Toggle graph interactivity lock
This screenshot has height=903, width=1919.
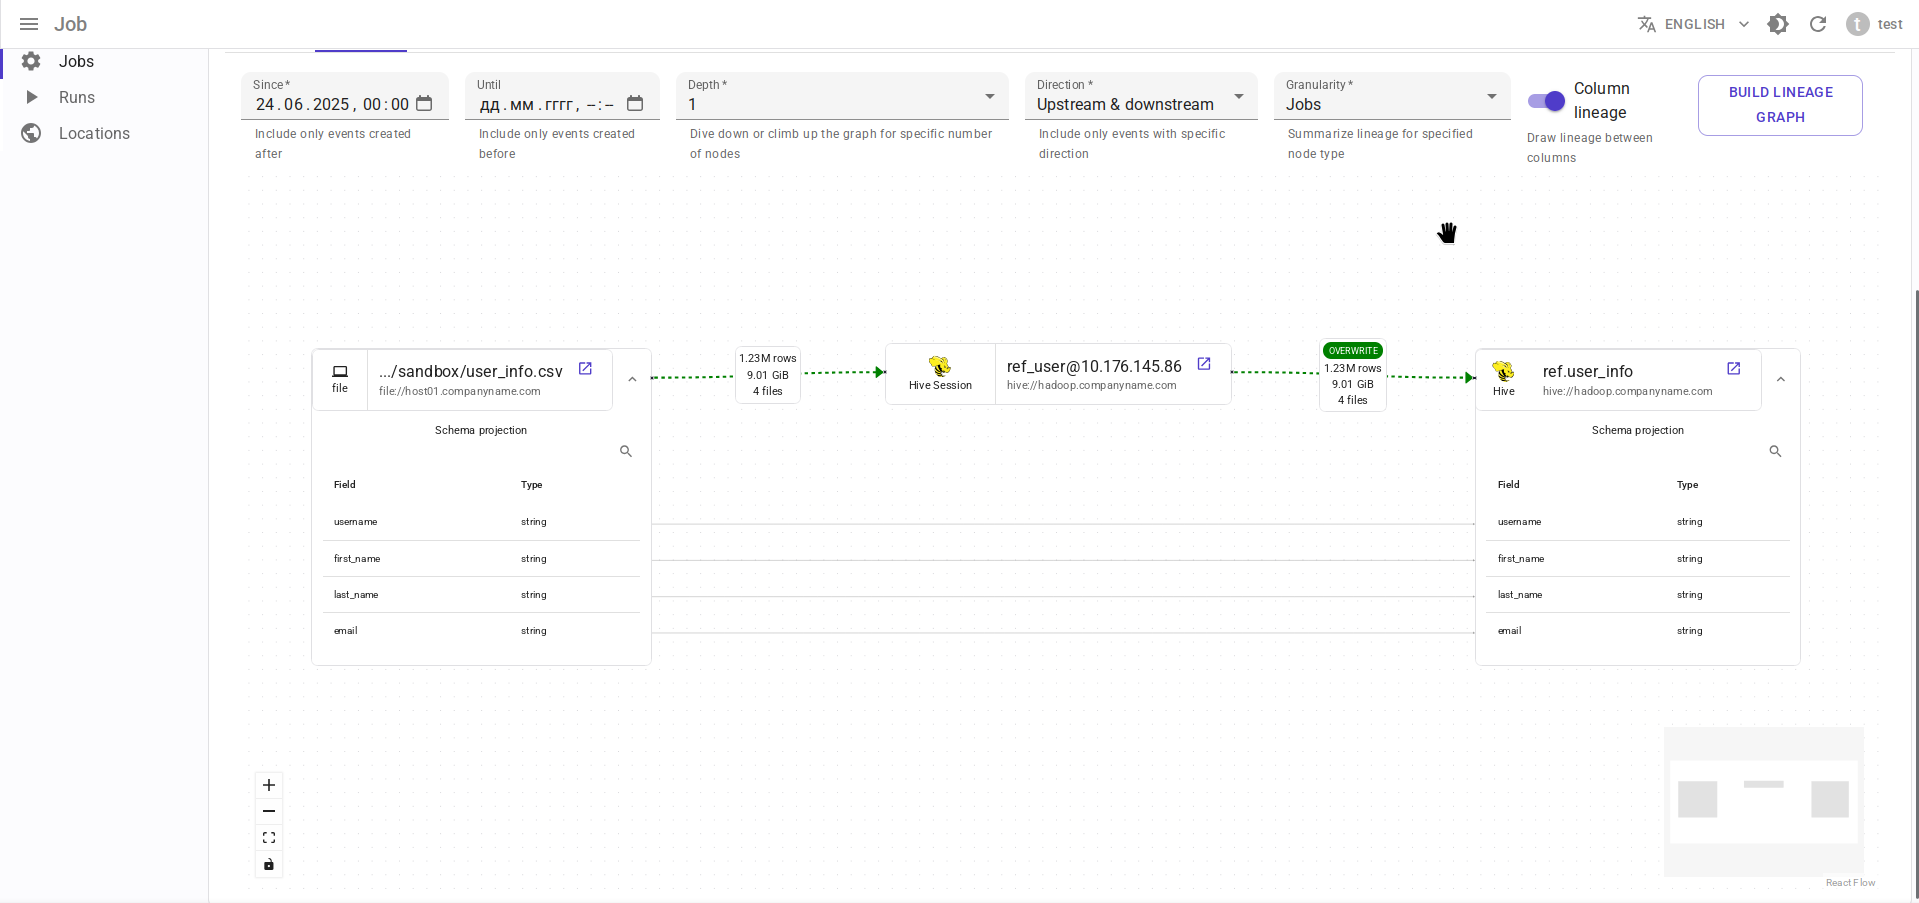click(269, 865)
